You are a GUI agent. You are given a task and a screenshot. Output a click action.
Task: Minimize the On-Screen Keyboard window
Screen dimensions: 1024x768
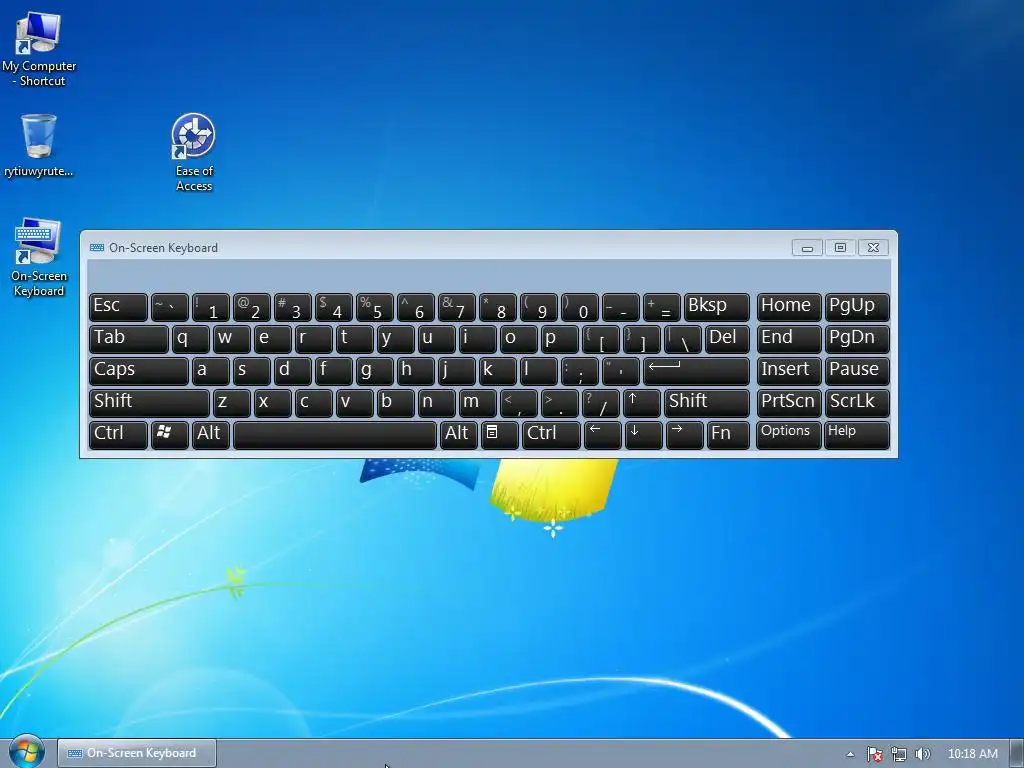(x=807, y=248)
